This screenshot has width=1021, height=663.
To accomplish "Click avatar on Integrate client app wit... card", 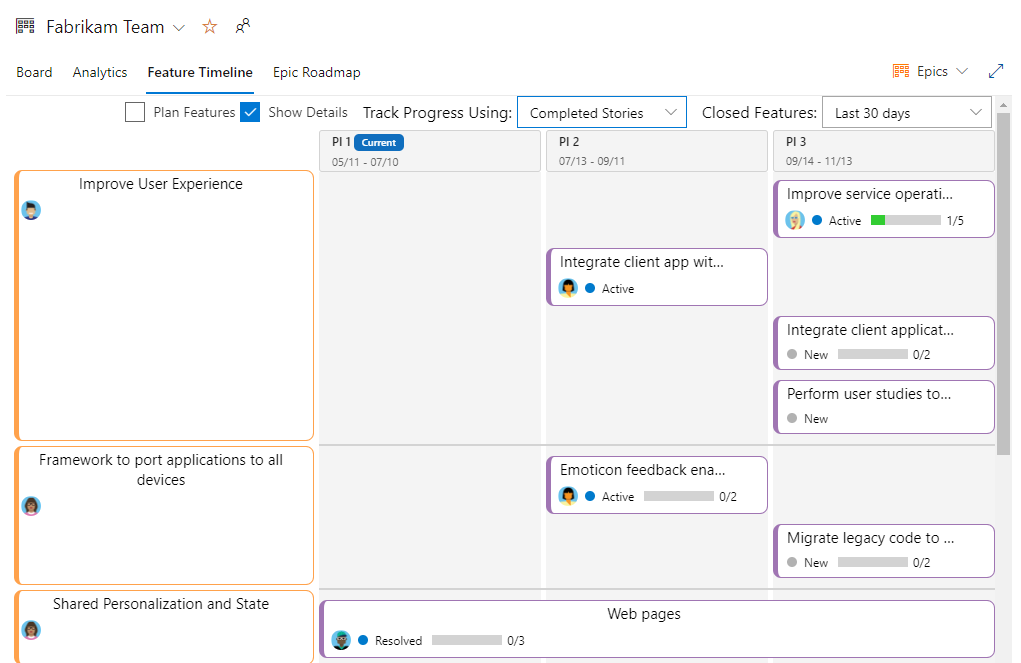I will point(568,288).
